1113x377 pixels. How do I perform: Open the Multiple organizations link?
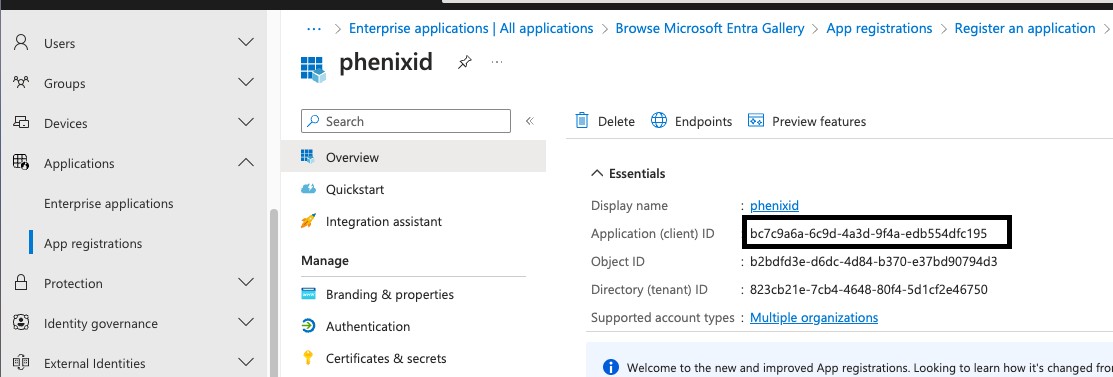(814, 317)
